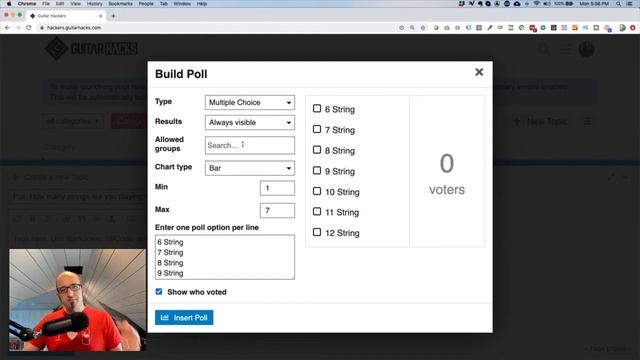Click the GuitarHacks site logo
640x360 pixels.
coord(91,49)
